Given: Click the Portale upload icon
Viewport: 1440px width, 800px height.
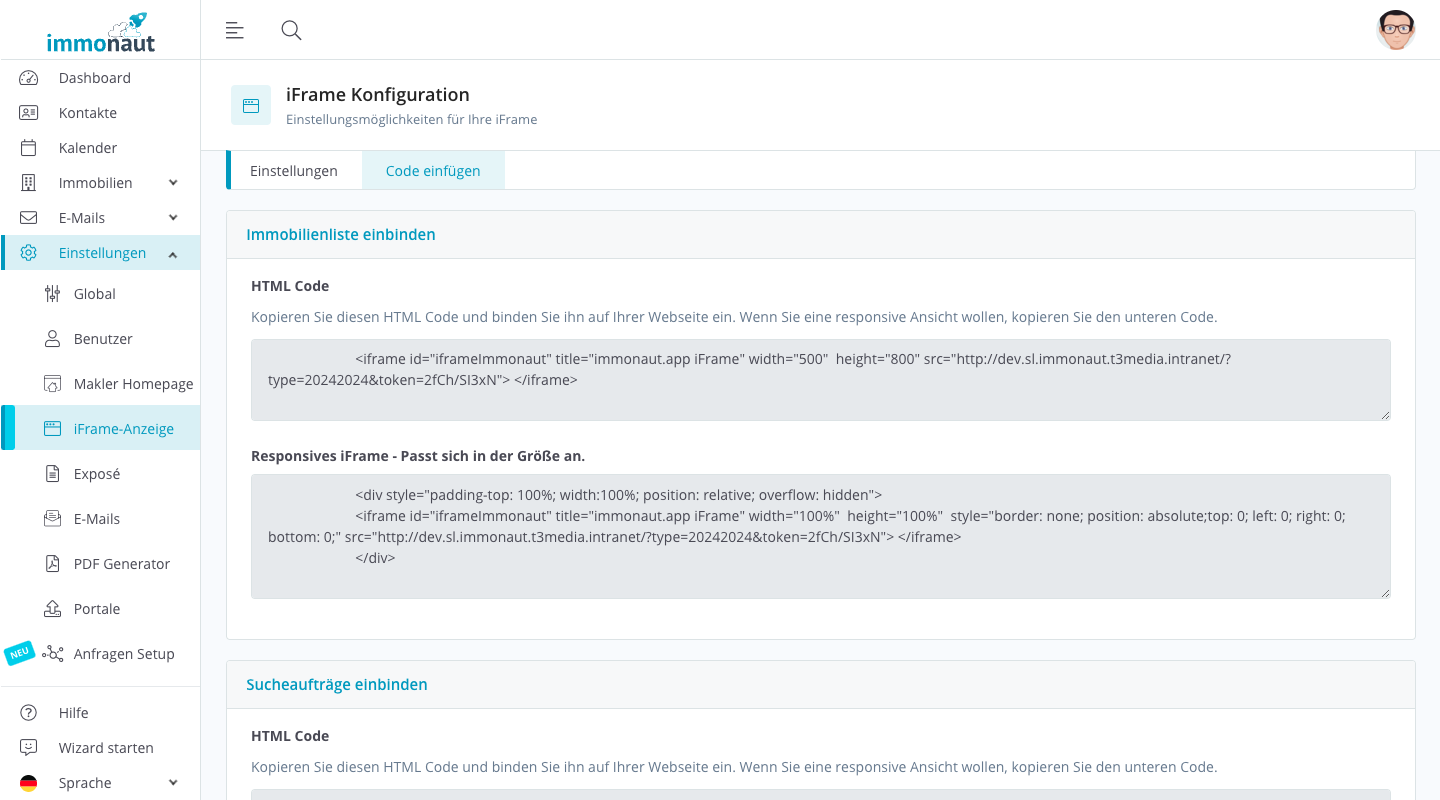Looking at the screenshot, I should (x=53, y=609).
